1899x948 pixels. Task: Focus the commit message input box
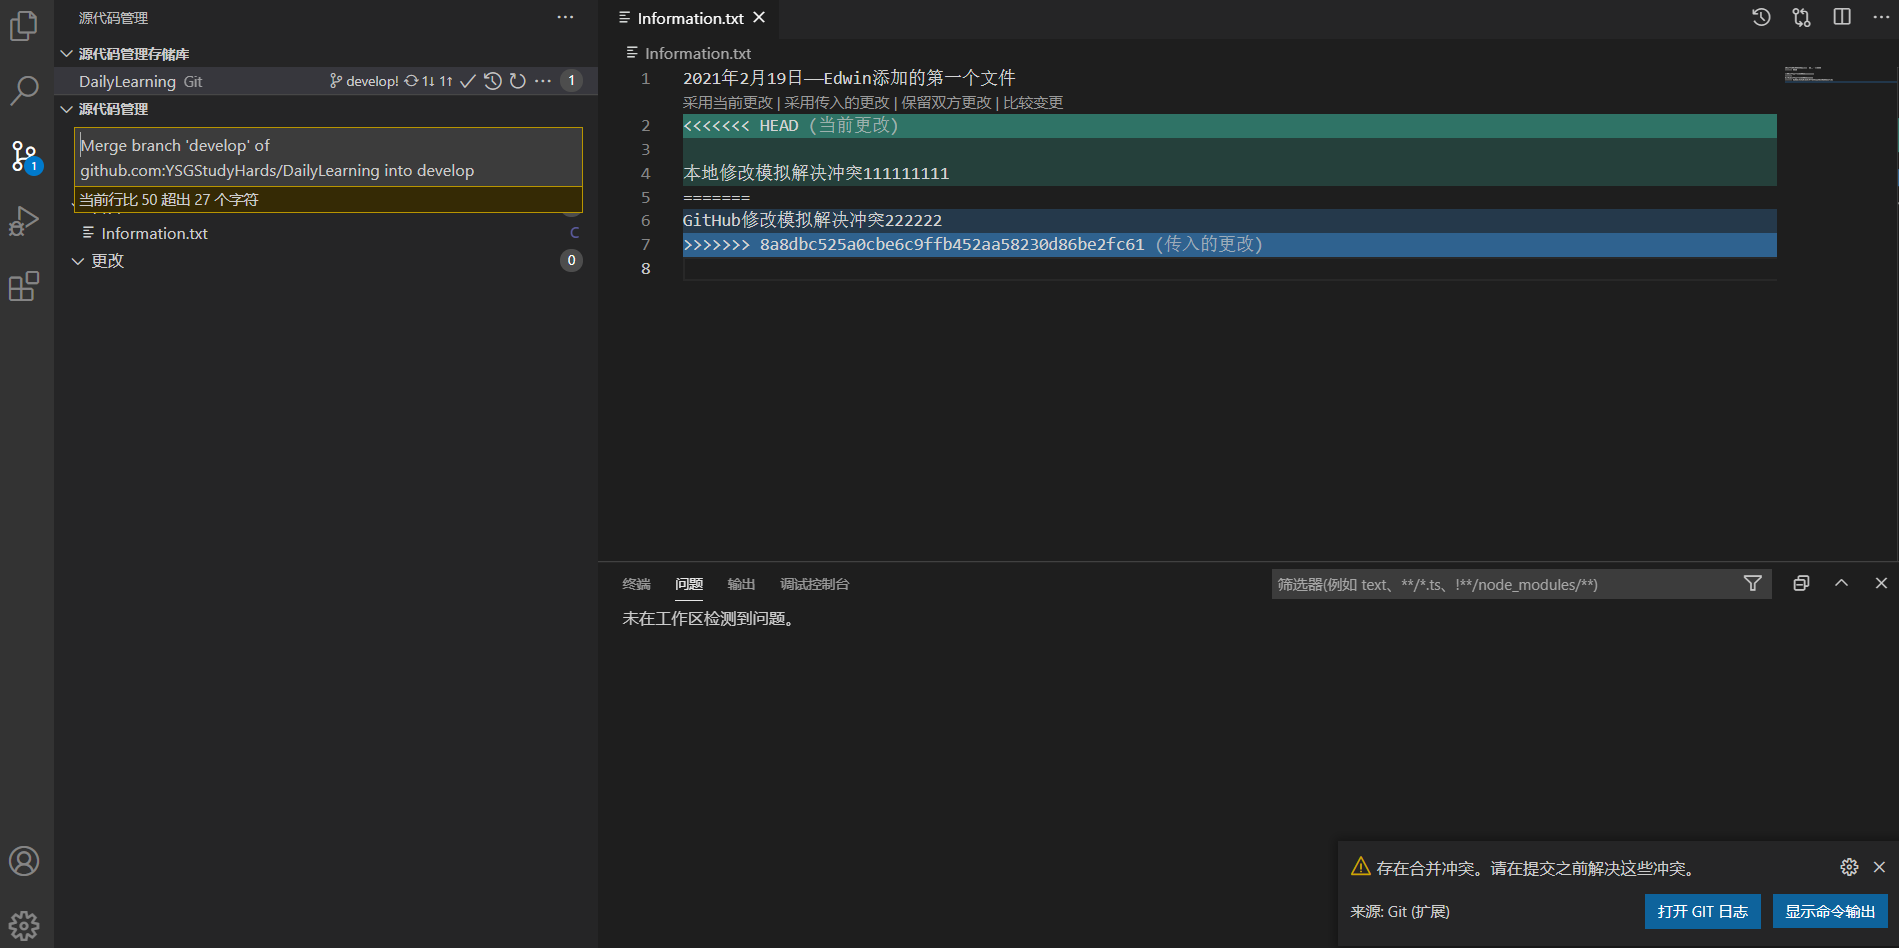pos(328,157)
